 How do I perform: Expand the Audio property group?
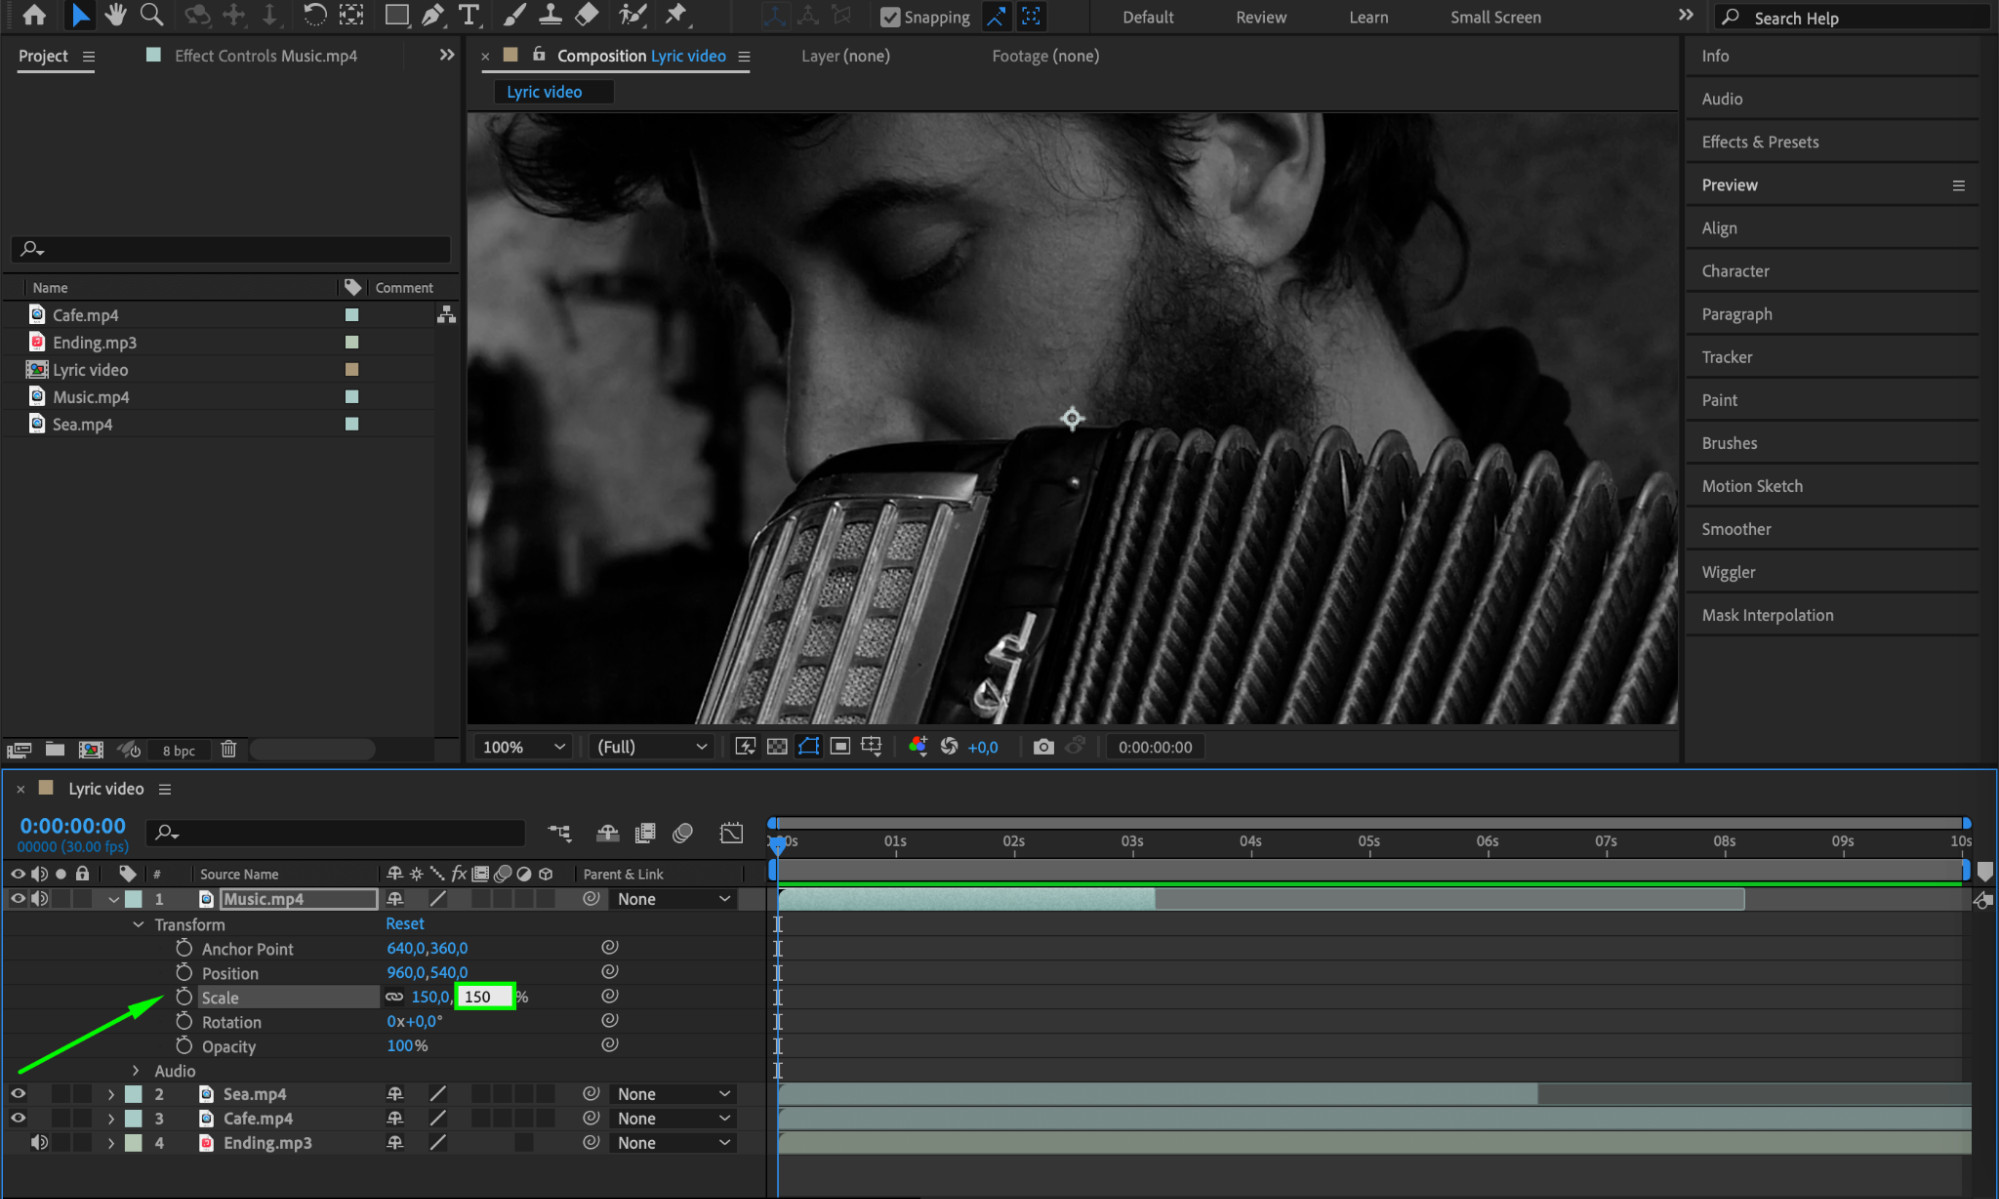pos(137,1071)
